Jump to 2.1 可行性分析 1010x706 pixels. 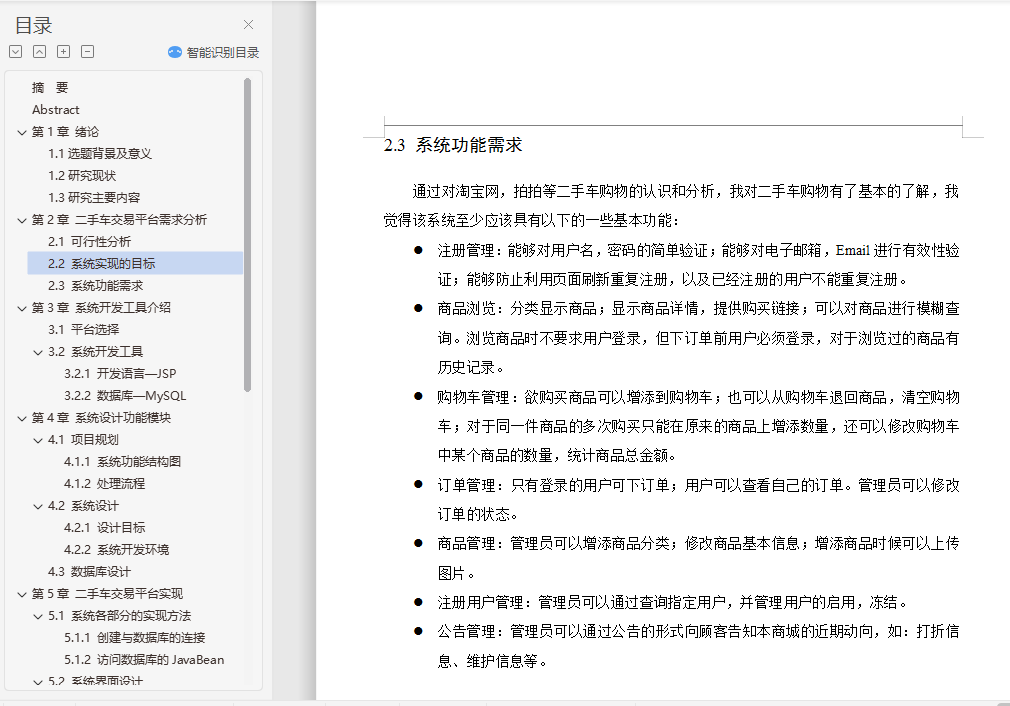tap(90, 242)
